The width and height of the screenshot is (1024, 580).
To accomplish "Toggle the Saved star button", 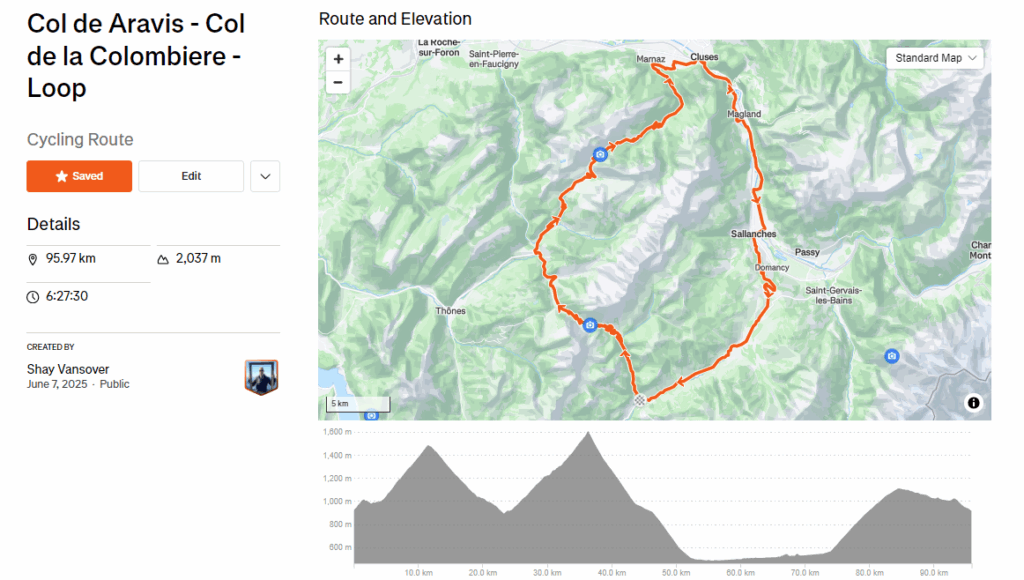I will click(x=79, y=176).
